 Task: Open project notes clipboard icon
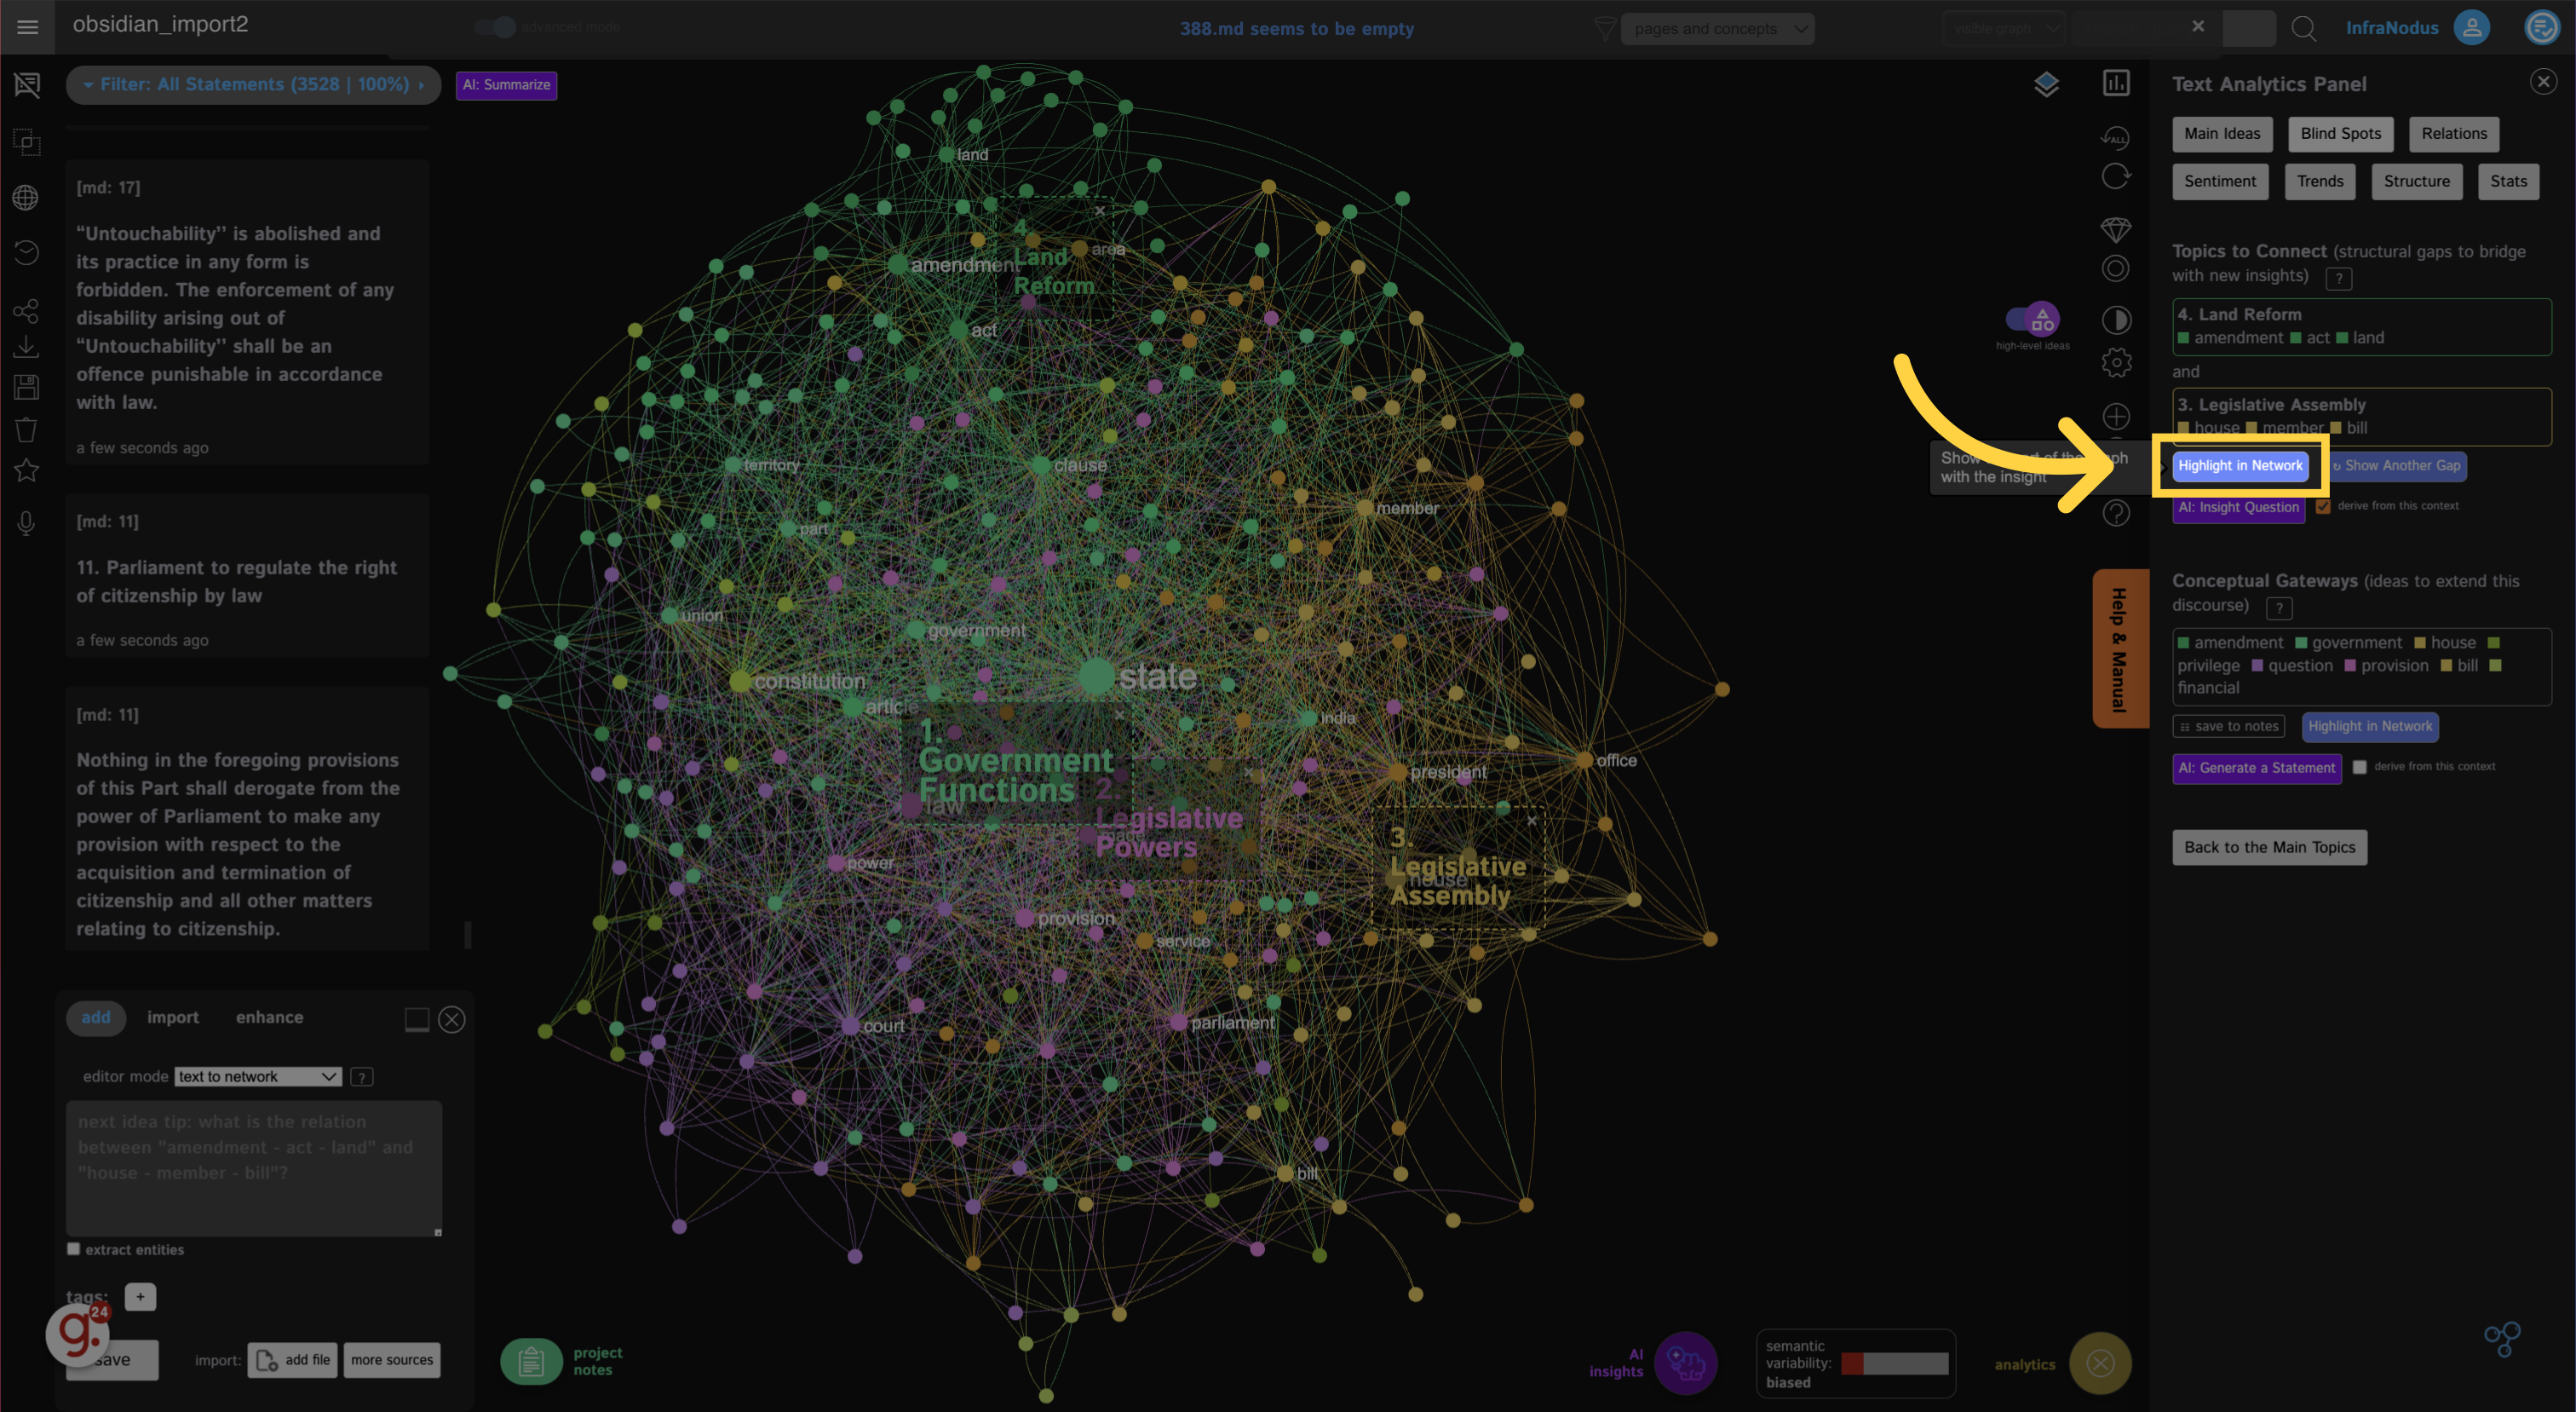click(531, 1361)
